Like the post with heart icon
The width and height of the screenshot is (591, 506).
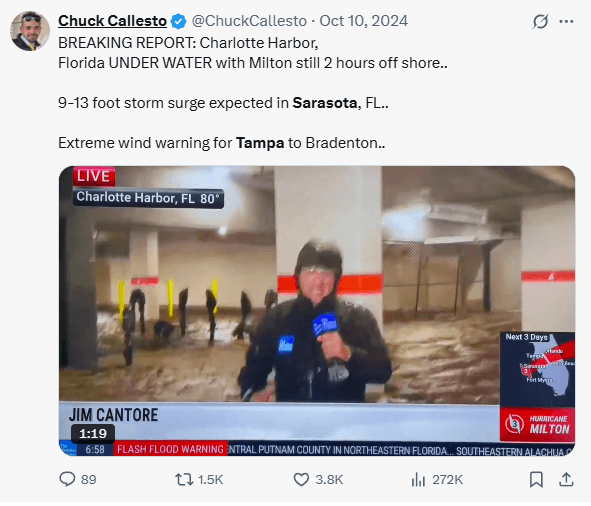coord(301,480)
